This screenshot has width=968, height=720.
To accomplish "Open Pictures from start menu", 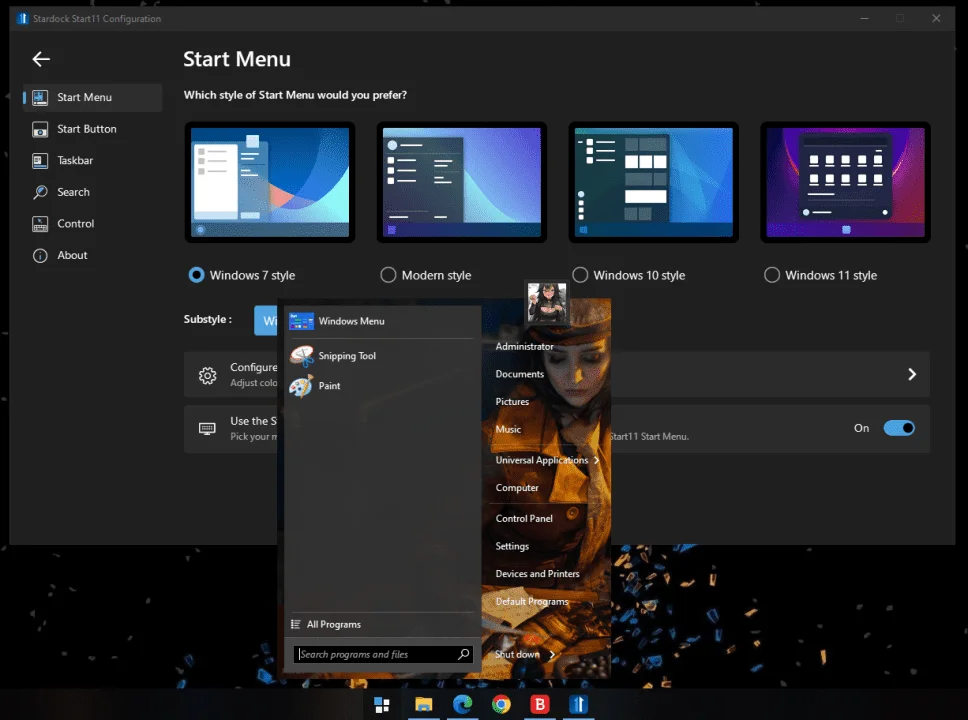I will (512, 401).
